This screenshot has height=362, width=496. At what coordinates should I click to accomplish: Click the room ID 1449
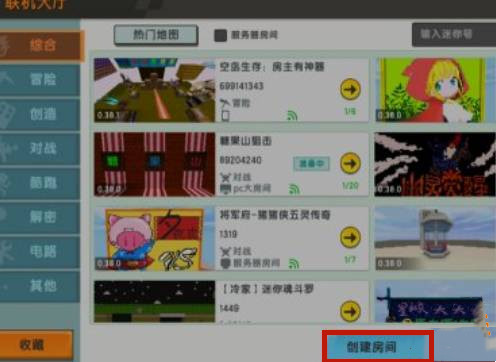click(x=229, y=308)
